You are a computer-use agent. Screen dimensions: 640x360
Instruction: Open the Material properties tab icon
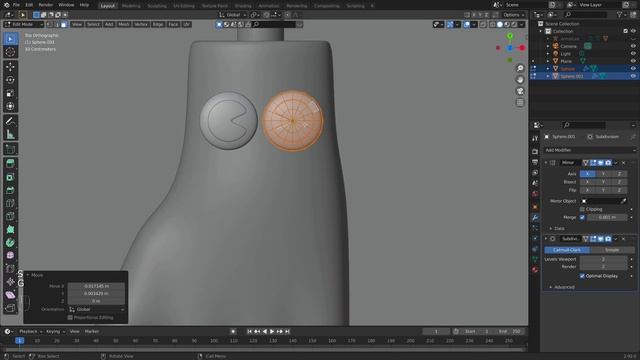tap(535, 269)
